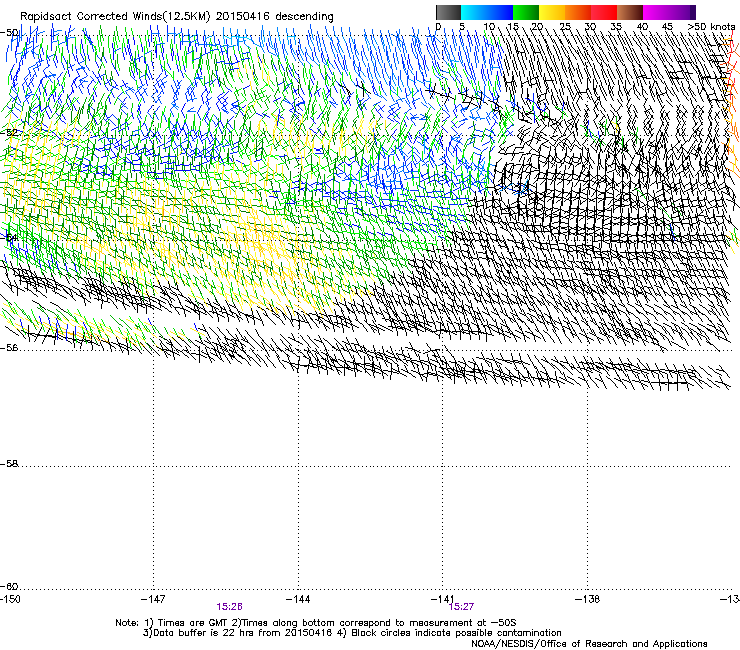Click latitude label -58

click(9, 464)
